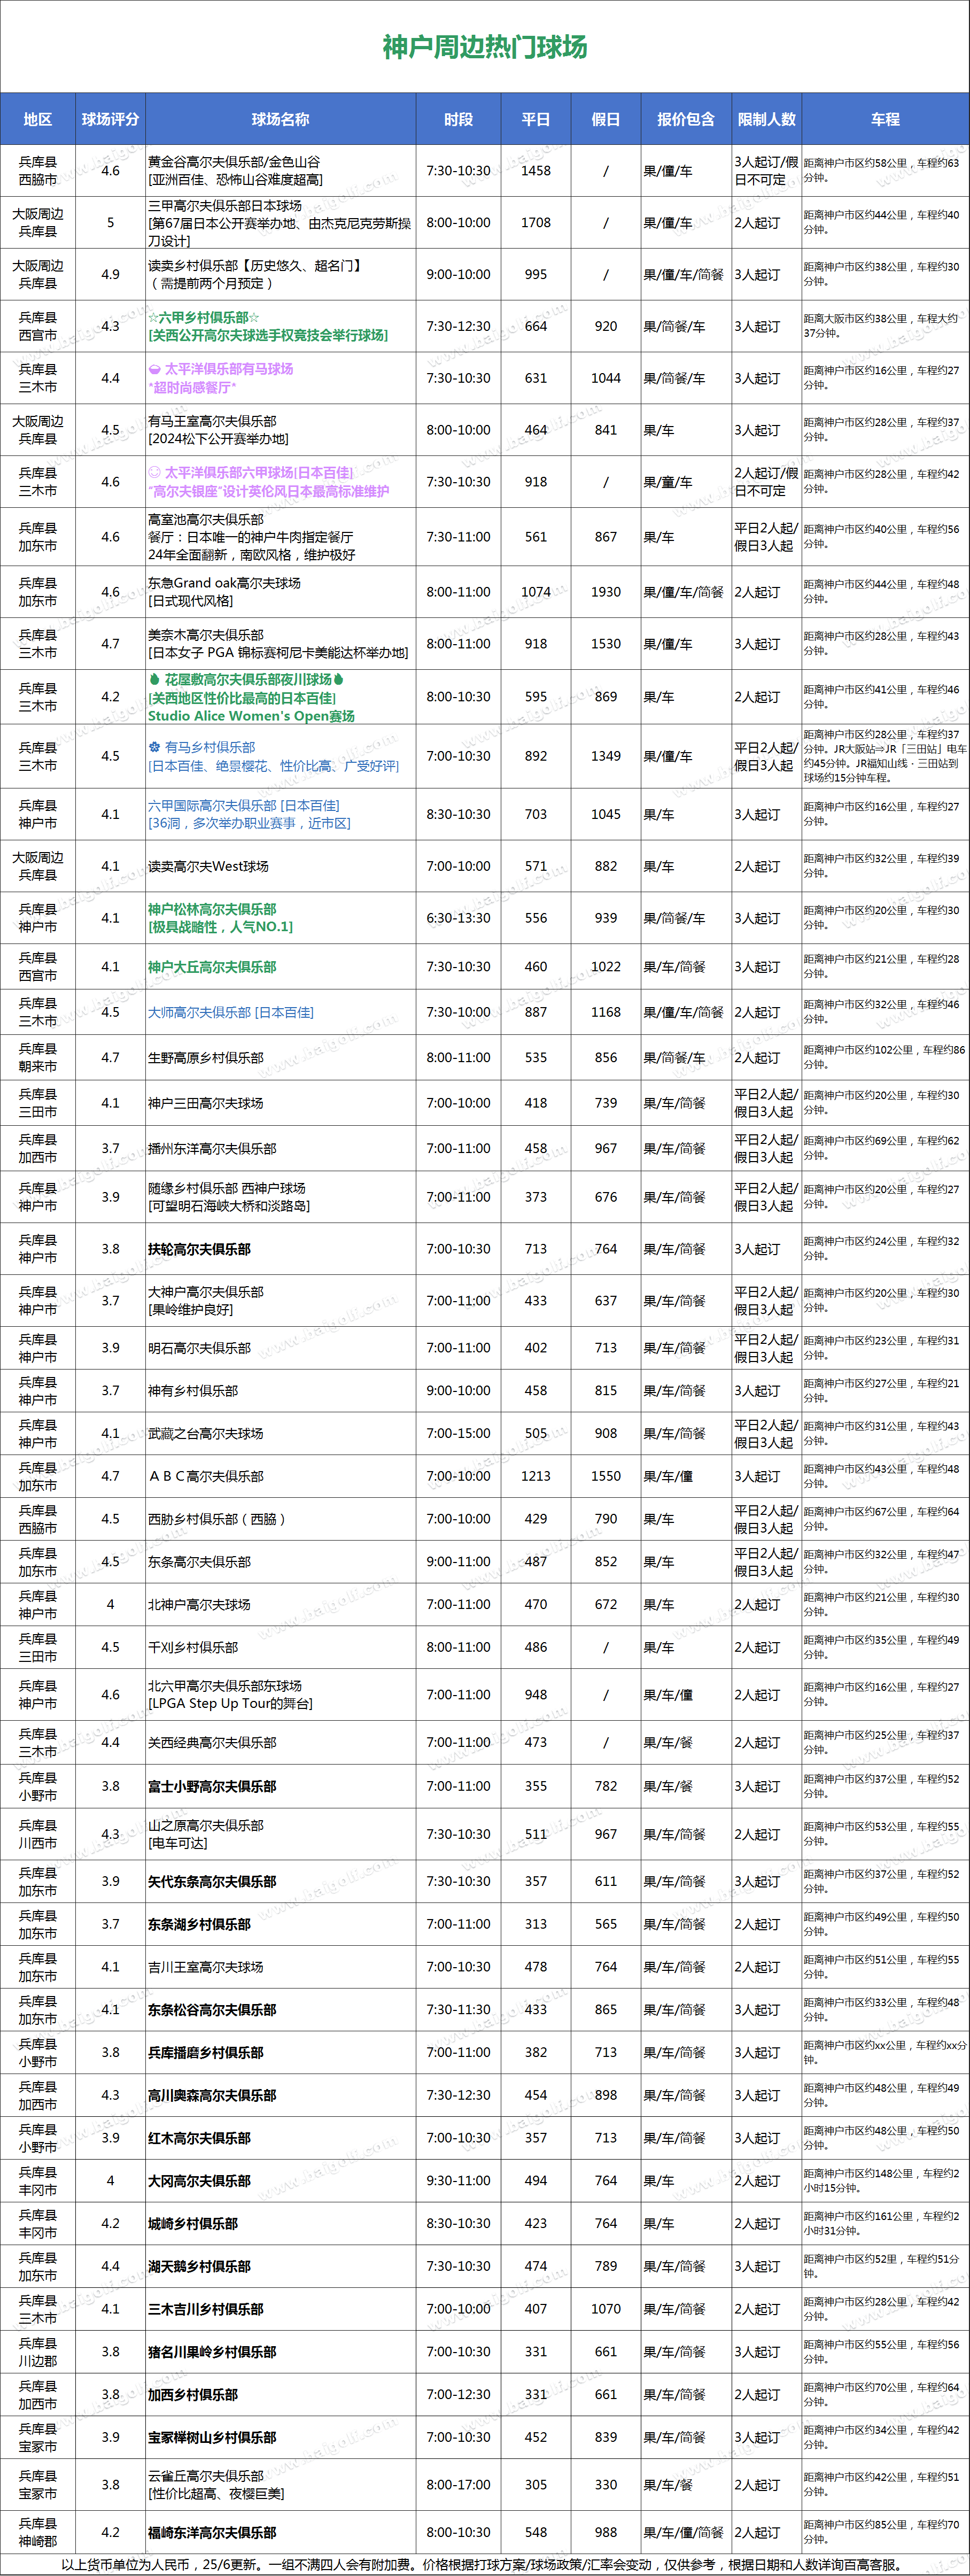This screenshot has width=970, height=2576.
Task: Click the 时段 column header
Action: tap(459, 119)
